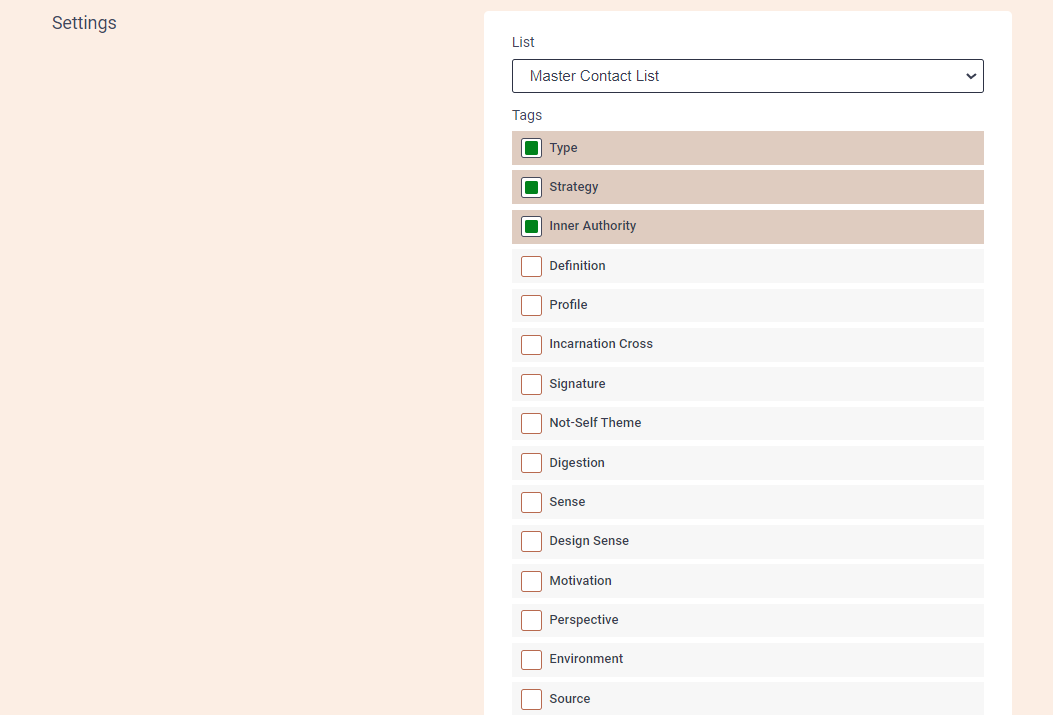This screenshot has width=1053, height=715.
Task: Uncheck the Strategy tag checkbox
Action: [531, 187]
